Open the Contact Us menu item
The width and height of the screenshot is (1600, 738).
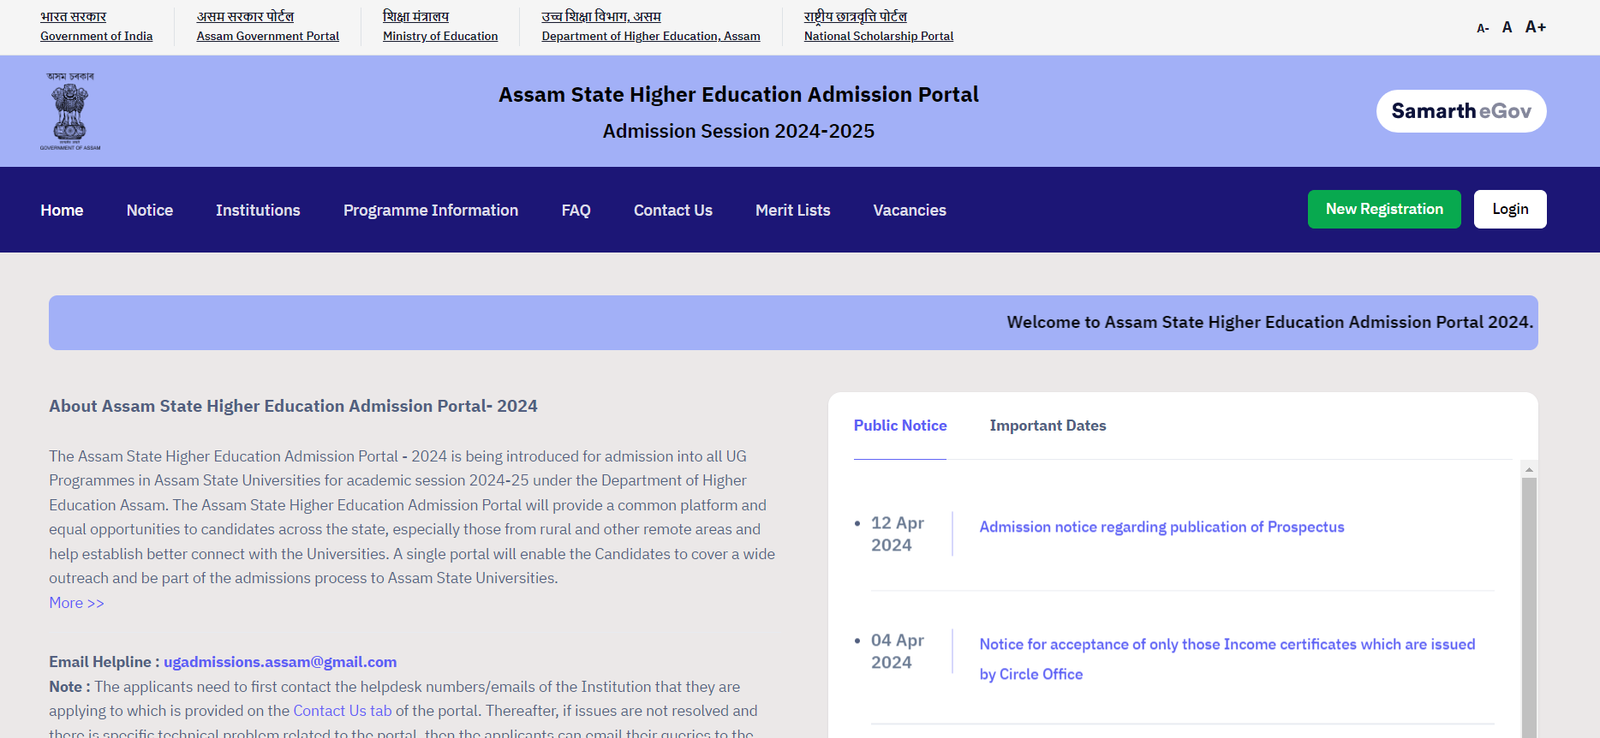pyautogui.click(x=673, y=210)
